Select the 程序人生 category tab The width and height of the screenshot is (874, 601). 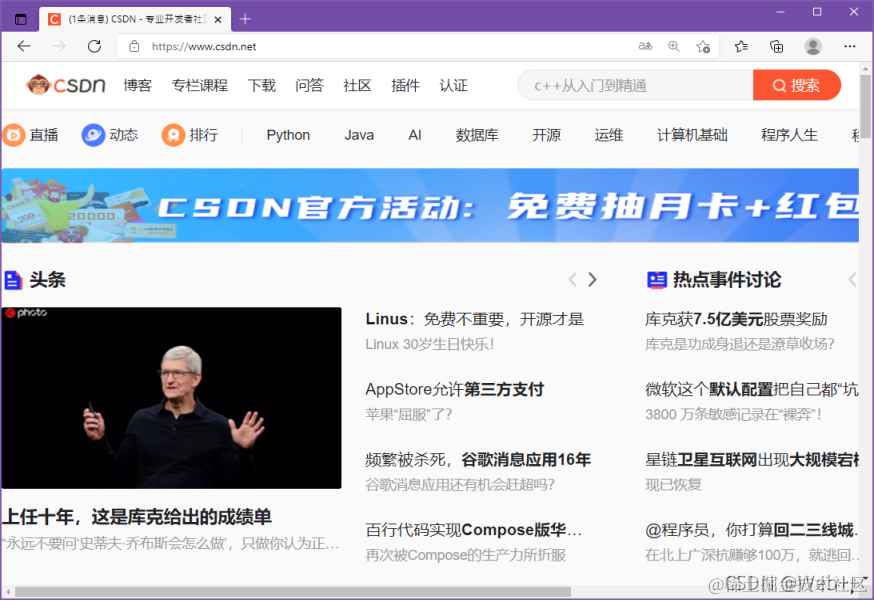pos(789,135)
